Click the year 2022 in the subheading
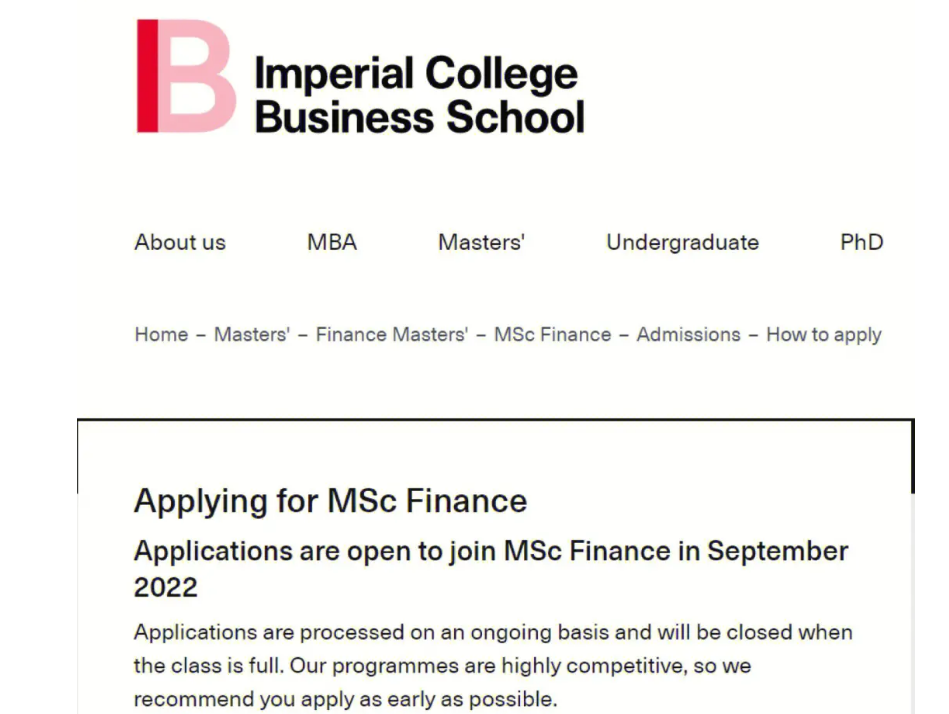The width and height of the screenshot is (949, 714). [x=166, y=587]
